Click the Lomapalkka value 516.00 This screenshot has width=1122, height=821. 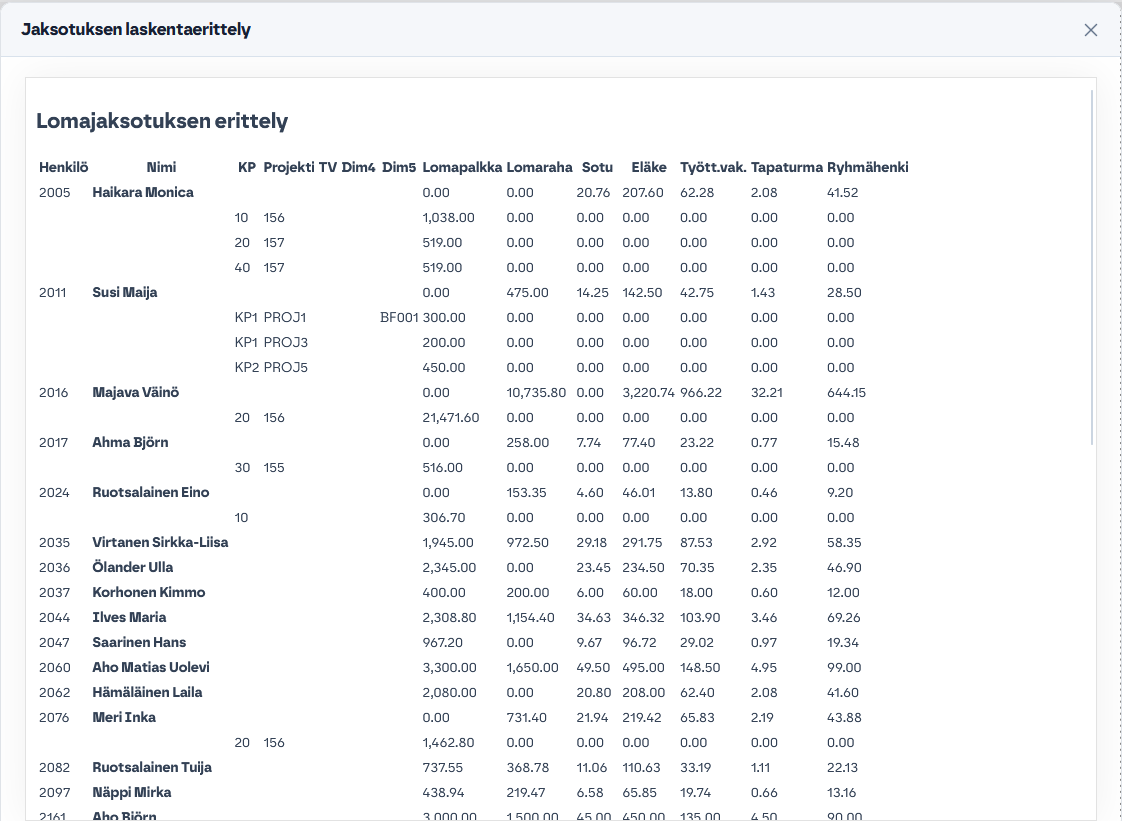[442, 468]
